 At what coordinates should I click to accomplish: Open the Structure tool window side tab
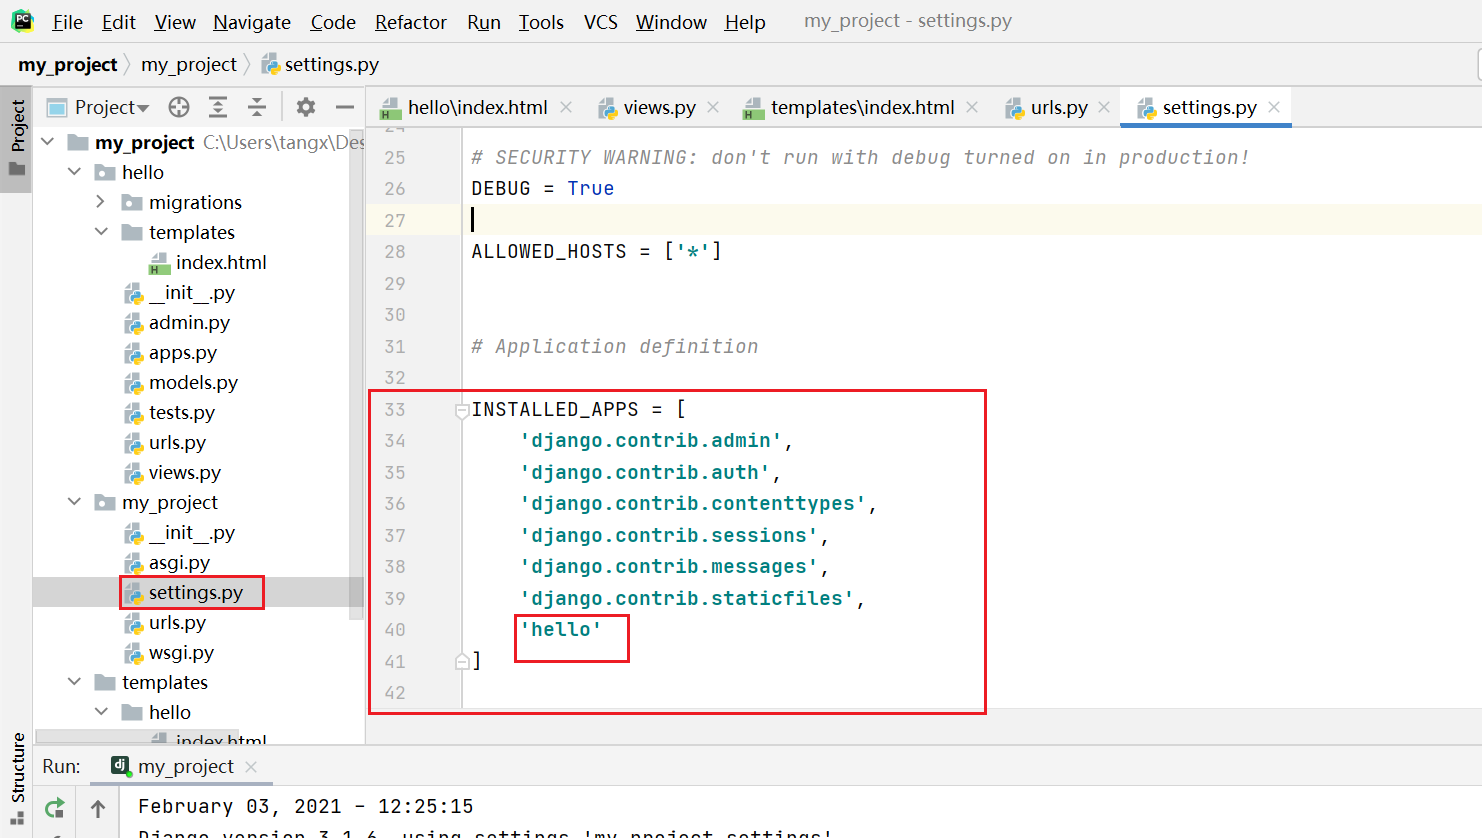pos(17,778)
